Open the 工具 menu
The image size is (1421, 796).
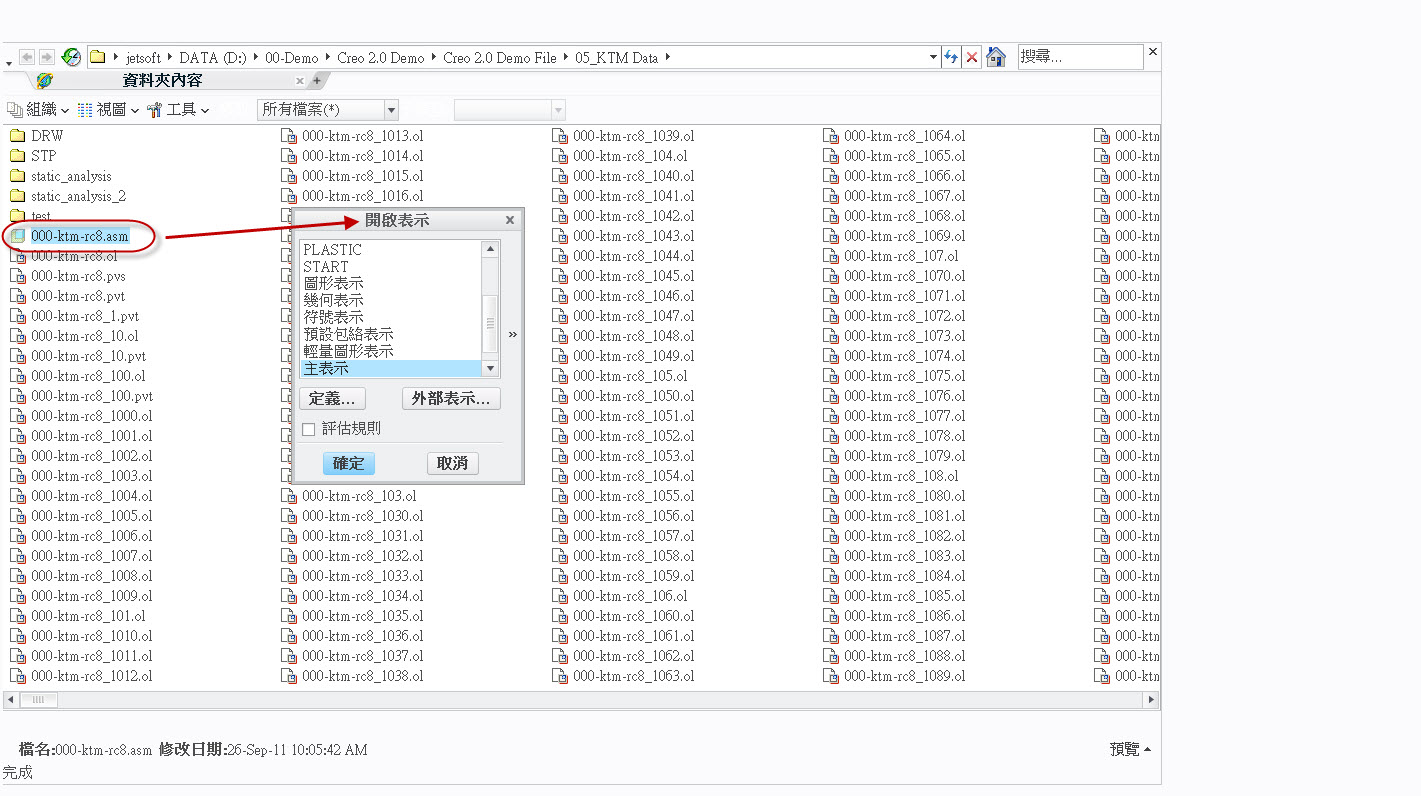tap(178, 110)
